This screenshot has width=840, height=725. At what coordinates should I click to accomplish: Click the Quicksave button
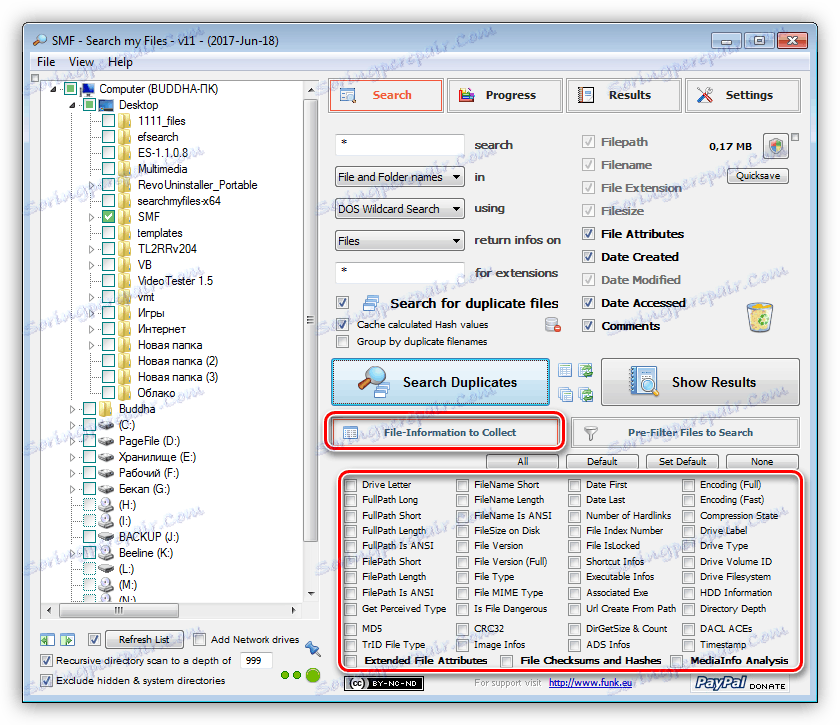tap(758, 176)
